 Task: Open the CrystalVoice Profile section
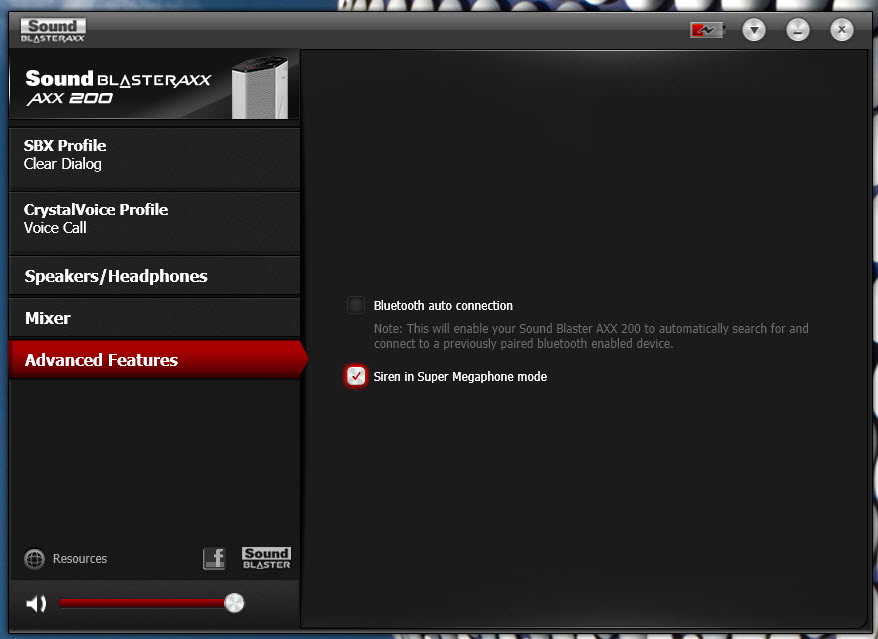(x=155, y=223)
